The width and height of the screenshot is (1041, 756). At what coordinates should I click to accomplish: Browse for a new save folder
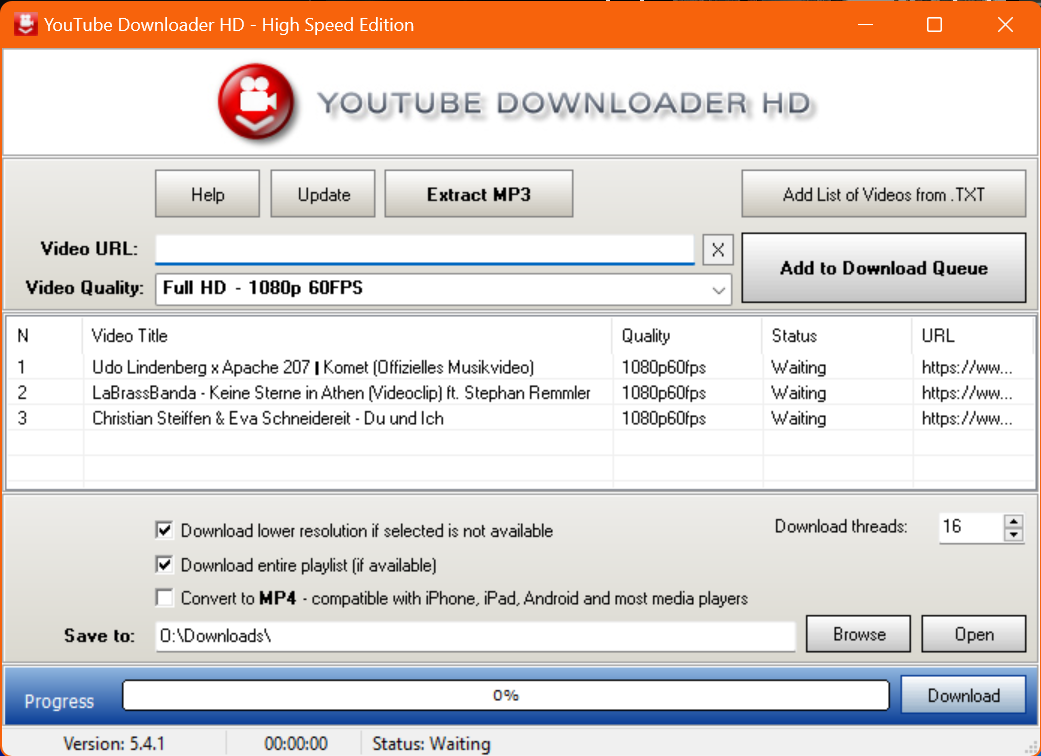click(x=857, y=633)
